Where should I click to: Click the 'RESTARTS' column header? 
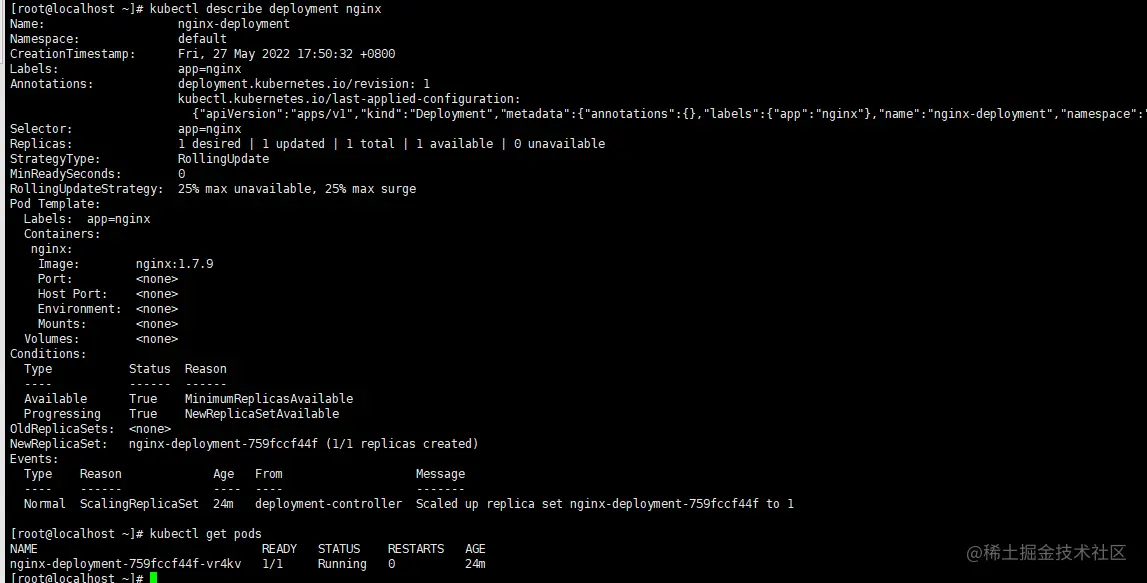coord(416,549)
